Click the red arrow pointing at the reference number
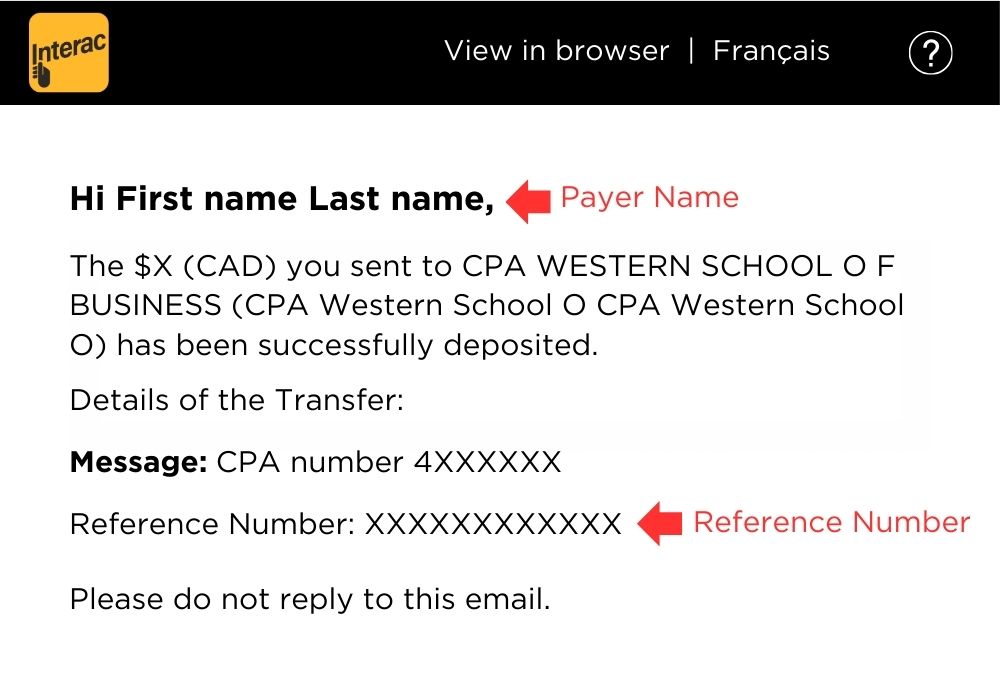Screen dimensions: 1000x692 tap(660, 523)
